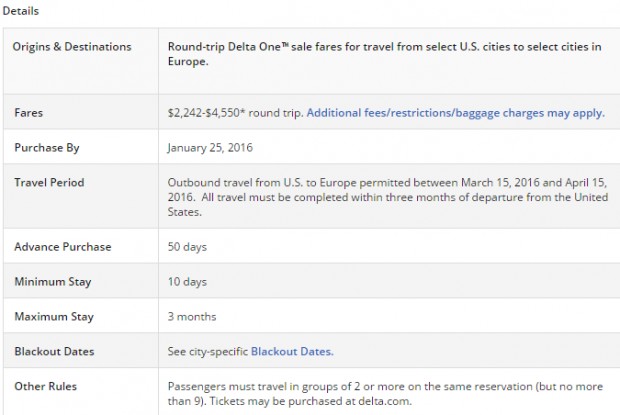Viewport: 620px width, 415px height.
Task: Click the passengers group travel rule text
Action: pyautogui.click(x=385, y=394)
